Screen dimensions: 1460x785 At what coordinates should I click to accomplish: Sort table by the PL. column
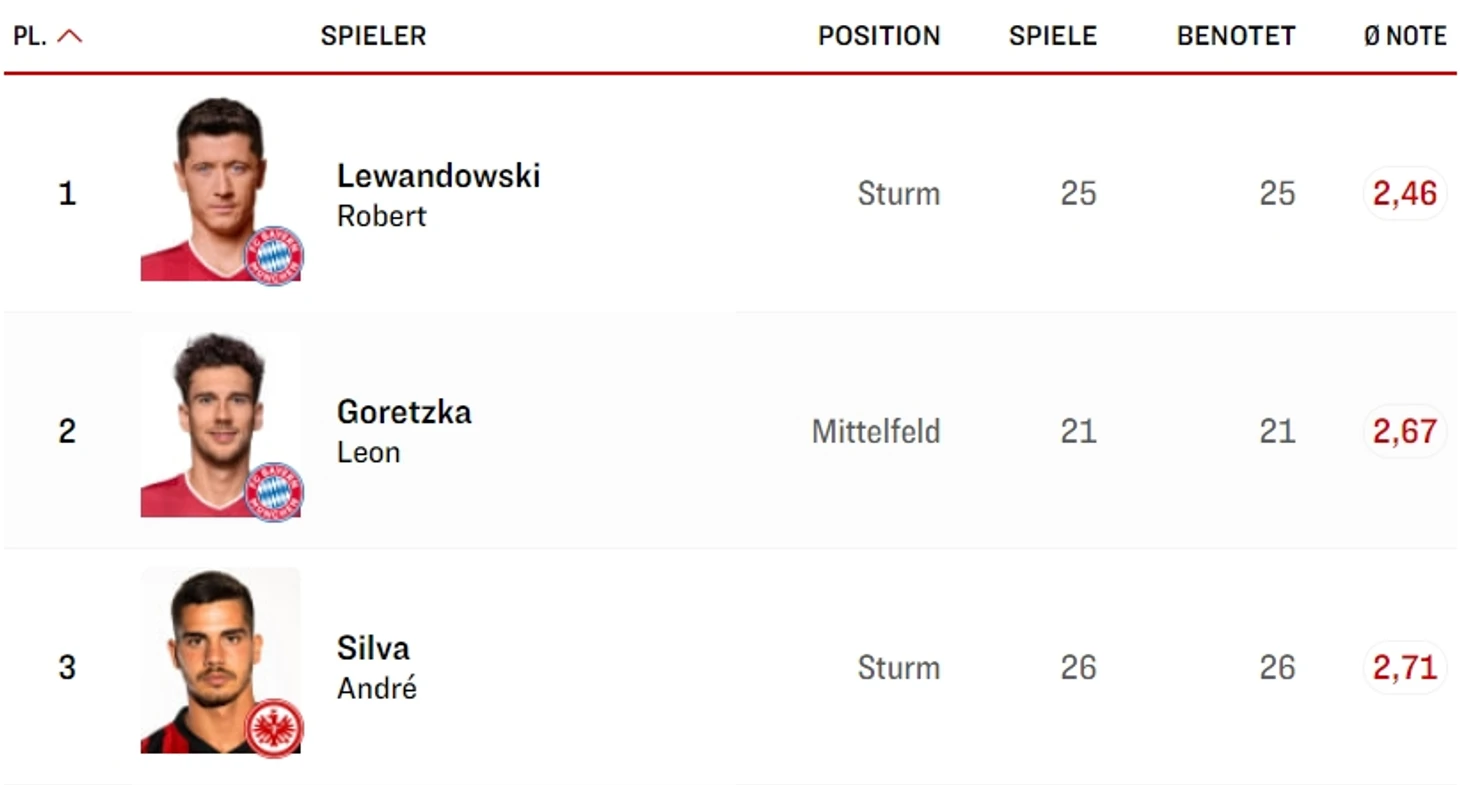click(x=30, y=36)
